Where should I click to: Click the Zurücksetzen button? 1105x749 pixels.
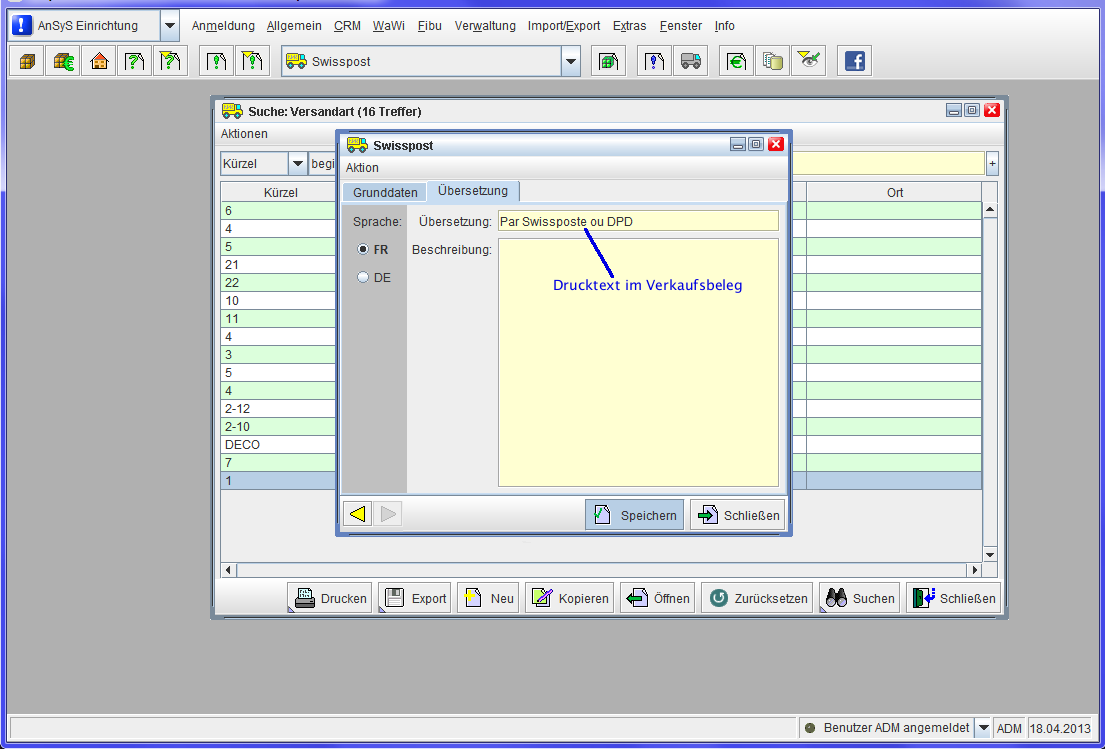[758, 598]
